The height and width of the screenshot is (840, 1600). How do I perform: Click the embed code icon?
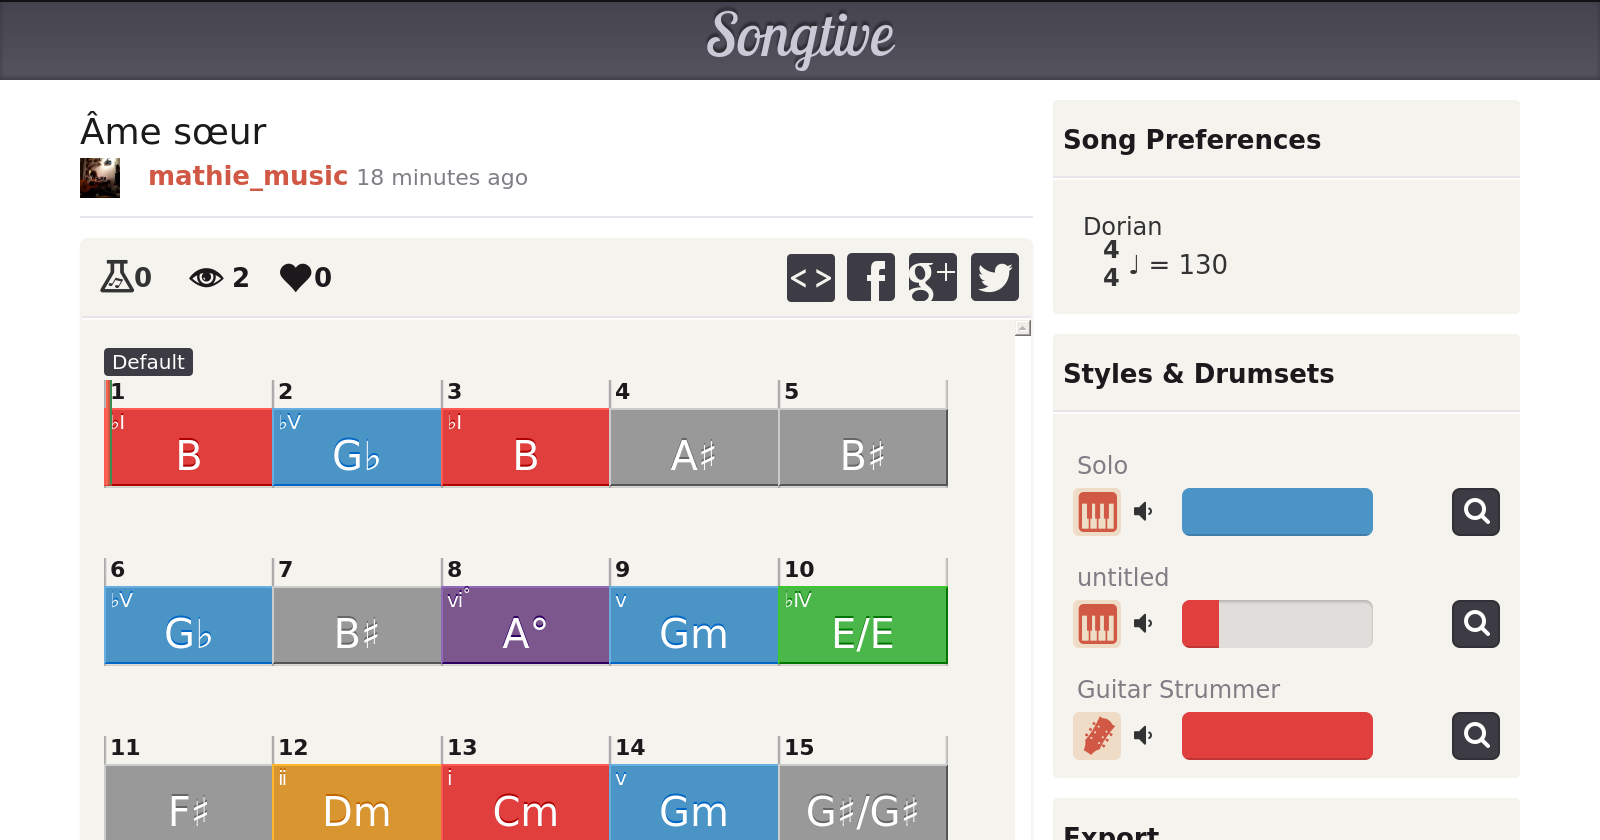tap(810, 277)
